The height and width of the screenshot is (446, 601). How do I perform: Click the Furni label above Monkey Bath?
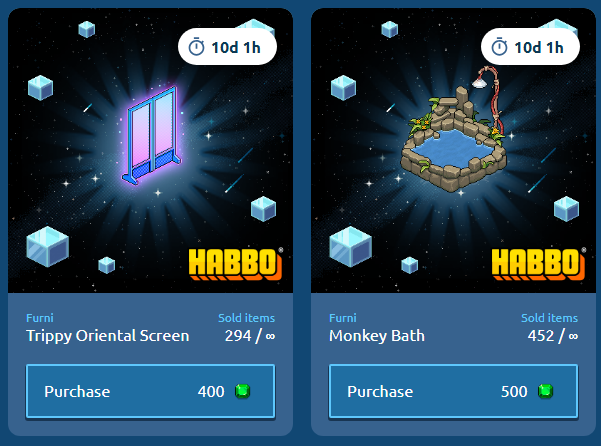point(343,318)
